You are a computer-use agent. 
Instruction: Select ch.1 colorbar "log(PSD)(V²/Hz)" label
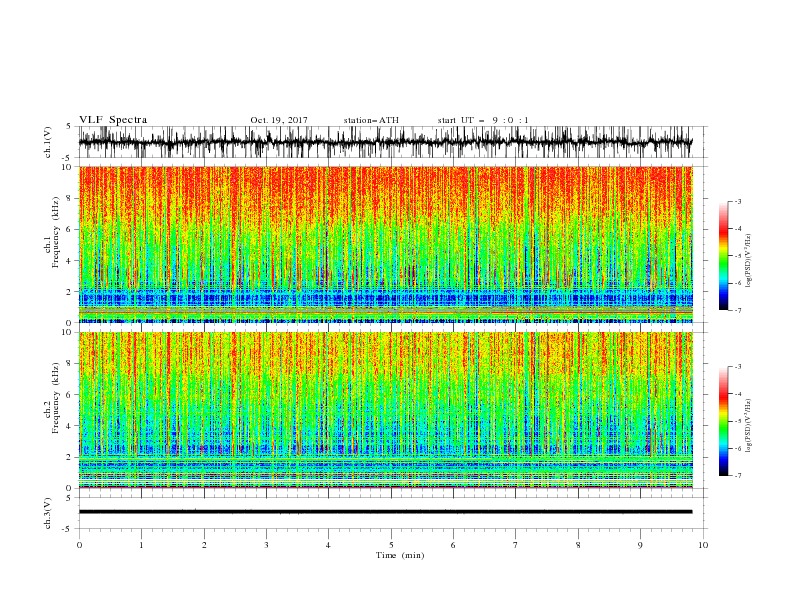pyautogui.click(x=748, y=261)
